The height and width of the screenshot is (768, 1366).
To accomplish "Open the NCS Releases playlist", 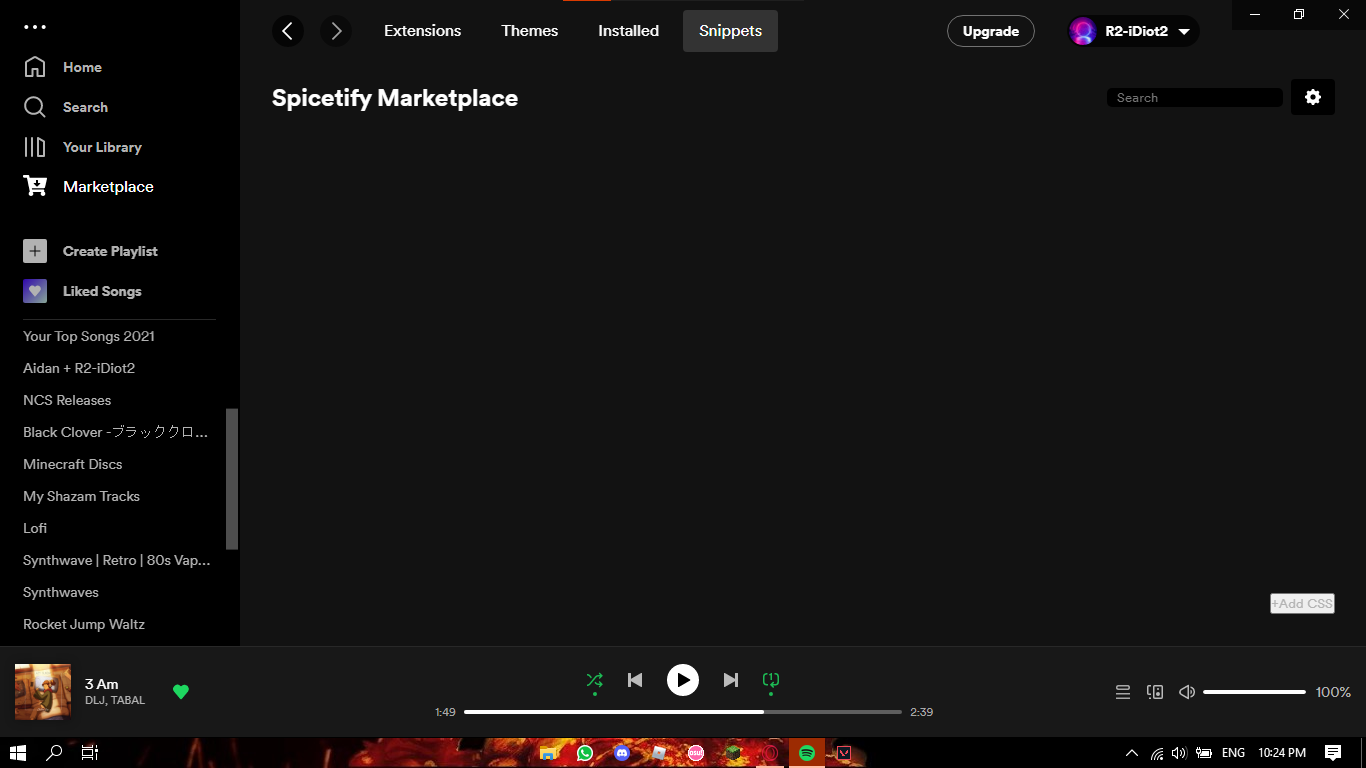I will click(x=67, y=400).
